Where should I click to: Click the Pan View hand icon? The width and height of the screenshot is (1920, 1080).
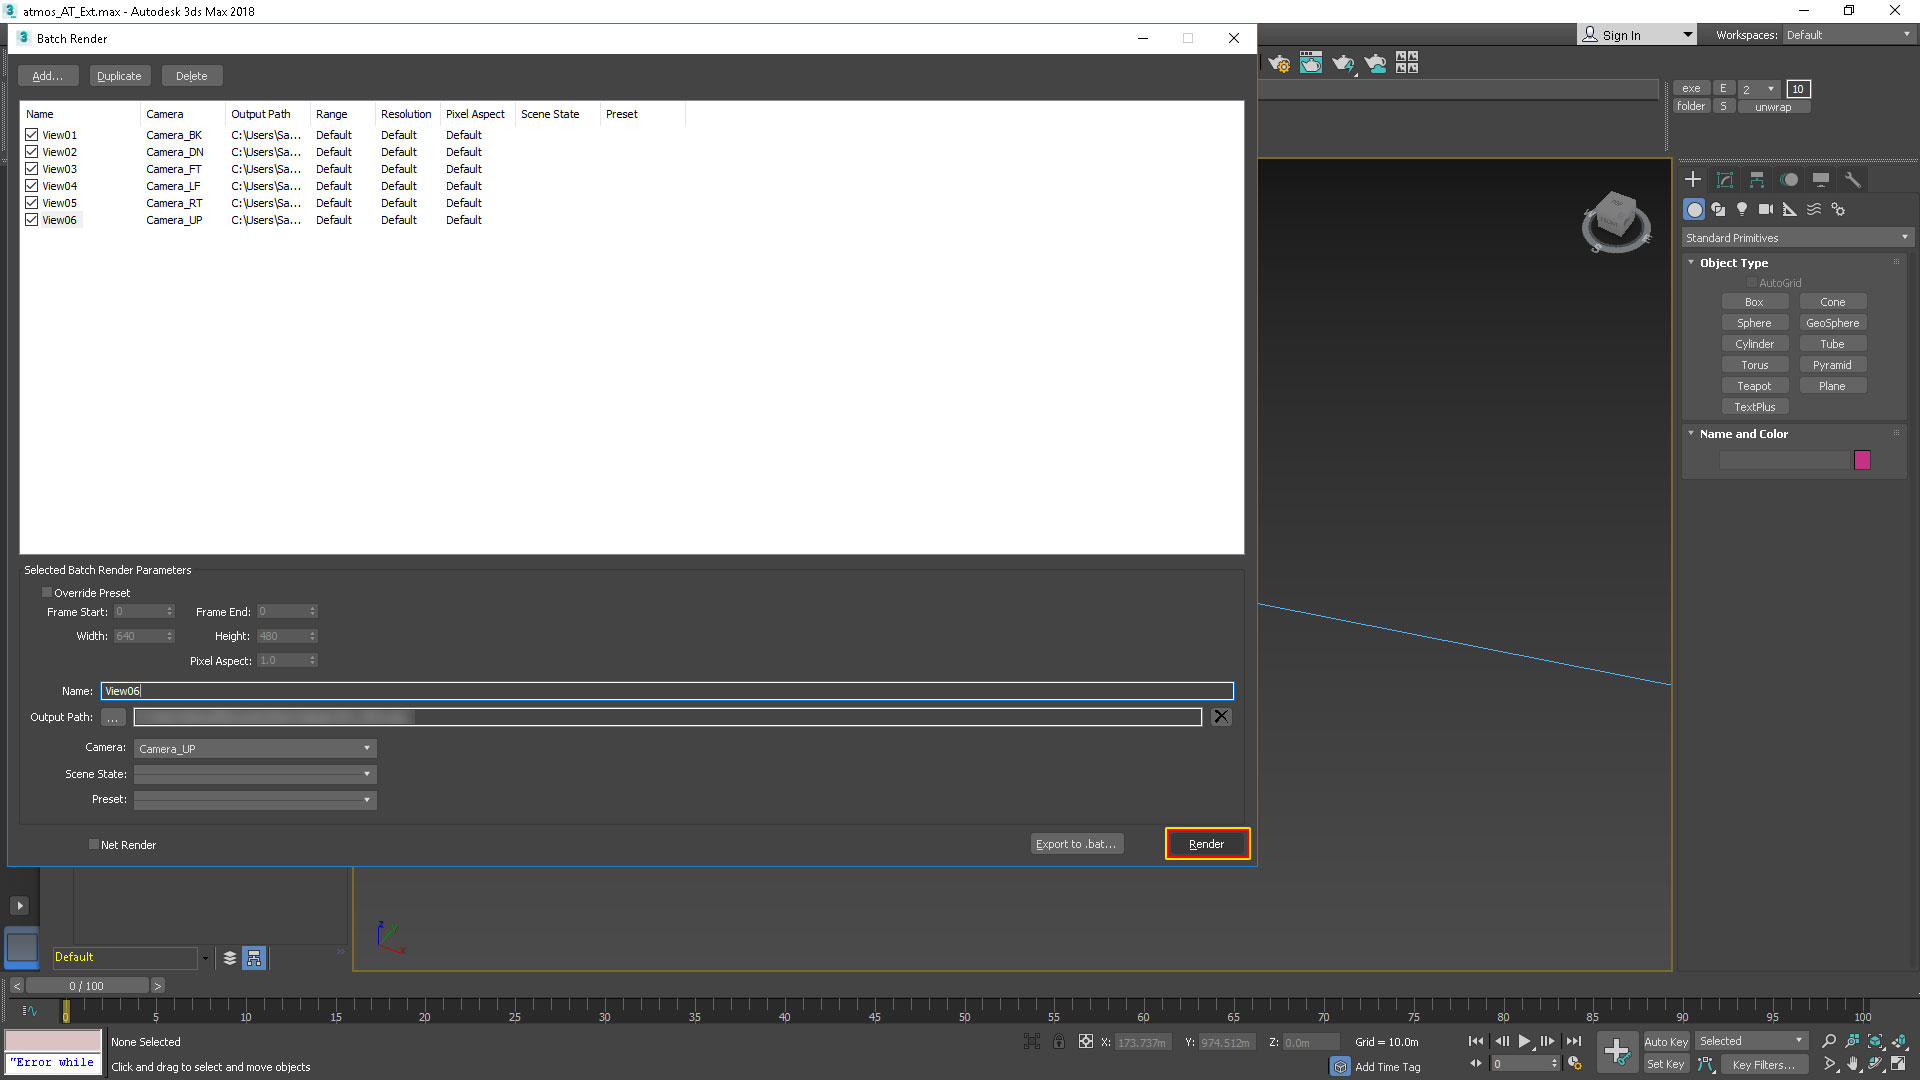[1852, 1064]
